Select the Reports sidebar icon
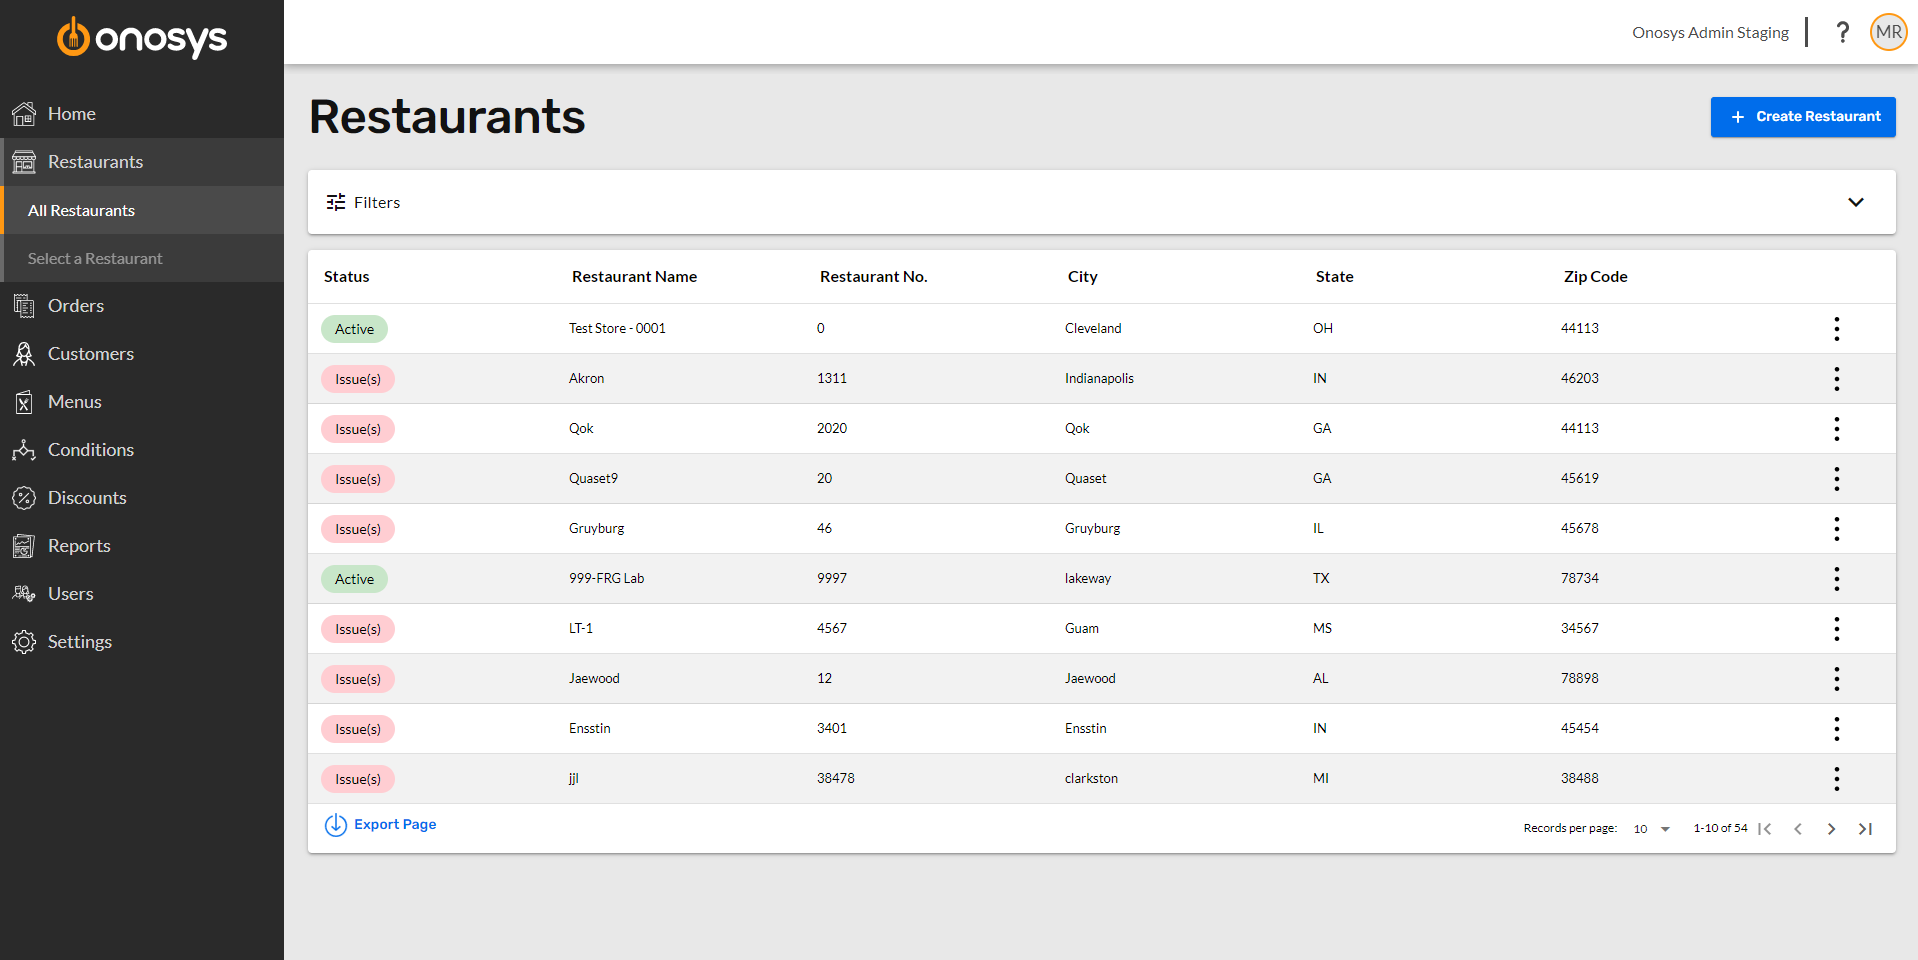 (x=25, y=545)
